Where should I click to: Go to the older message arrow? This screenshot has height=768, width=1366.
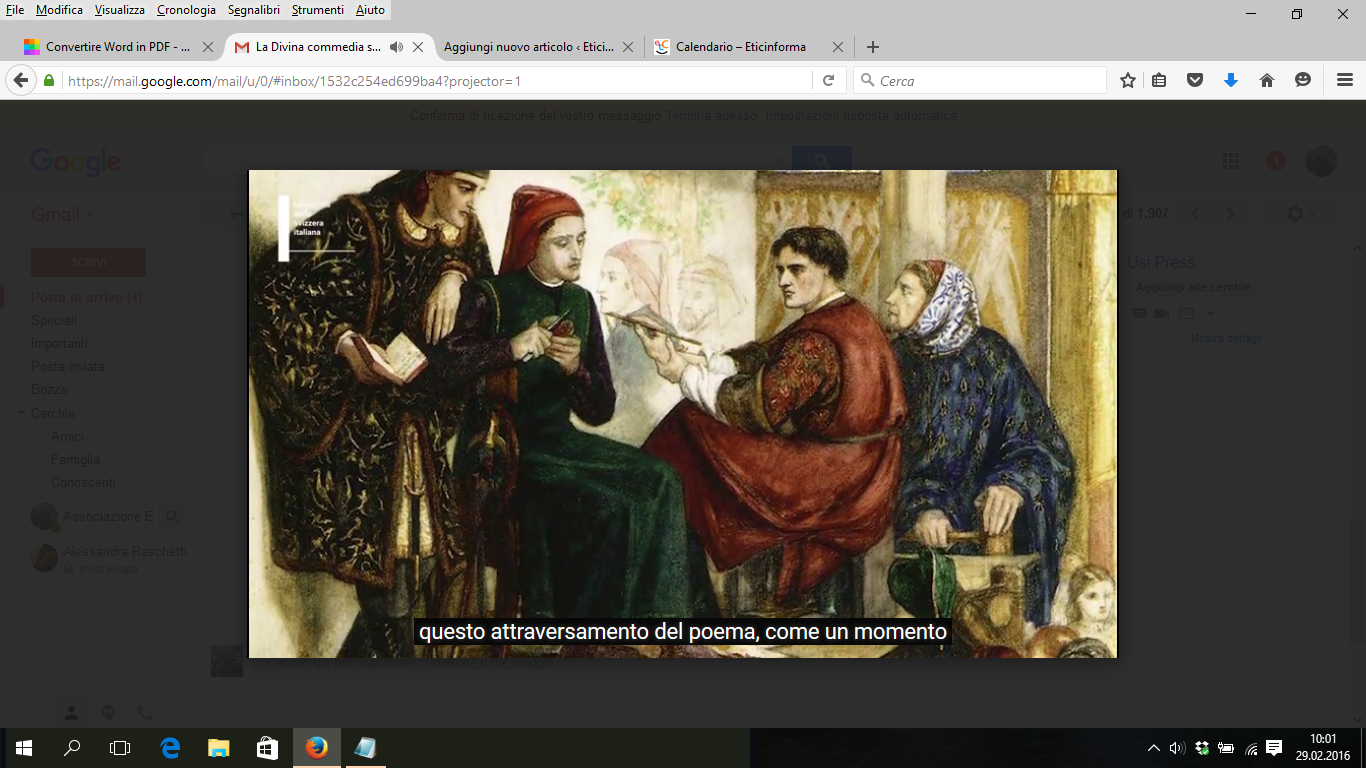click(x=1230, y=214)
